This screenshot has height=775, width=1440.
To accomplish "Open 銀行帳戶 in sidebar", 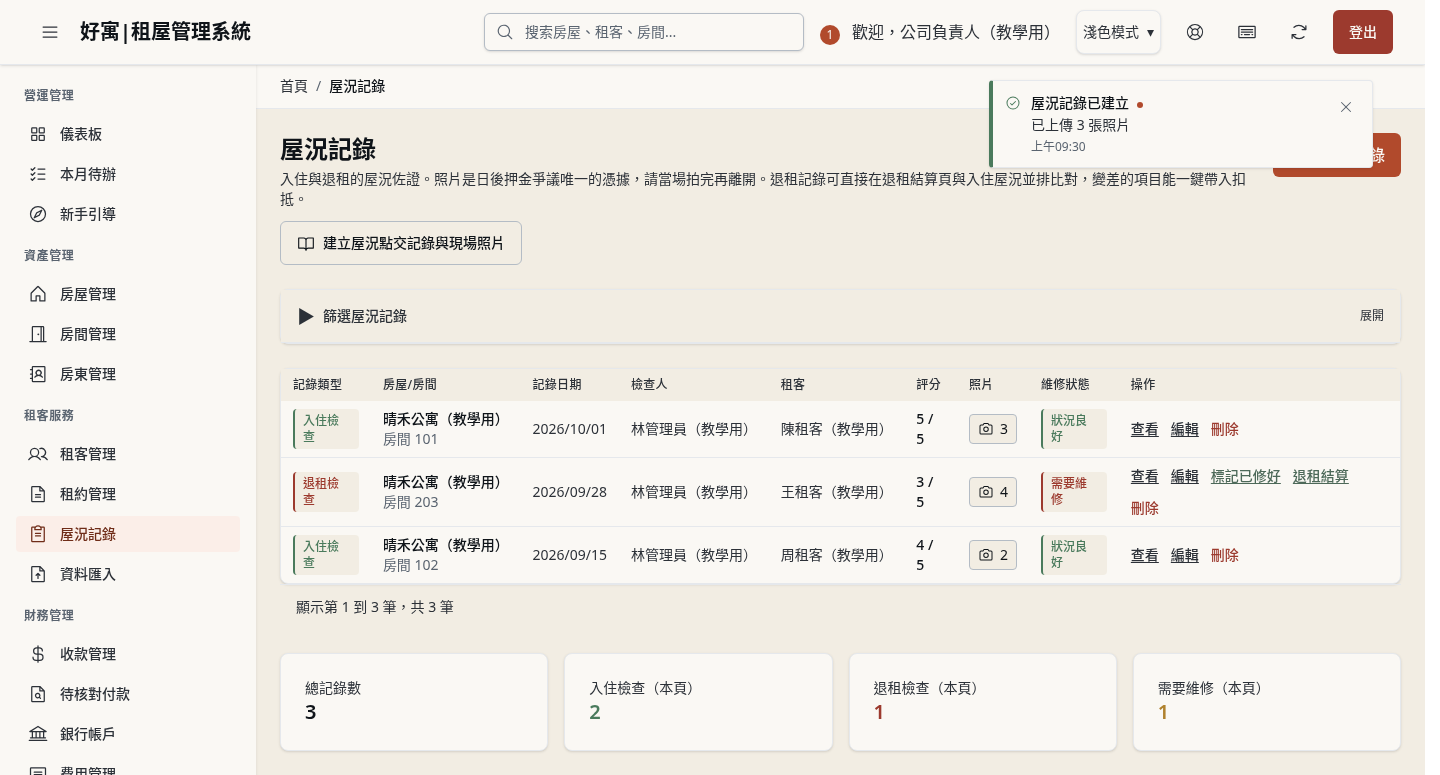I will coord(128,734).
